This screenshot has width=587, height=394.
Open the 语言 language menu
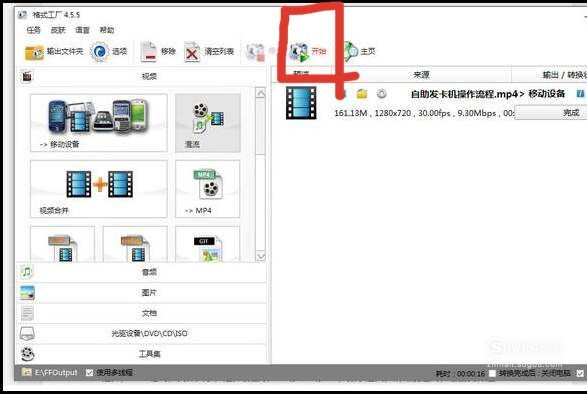(82, 30)
